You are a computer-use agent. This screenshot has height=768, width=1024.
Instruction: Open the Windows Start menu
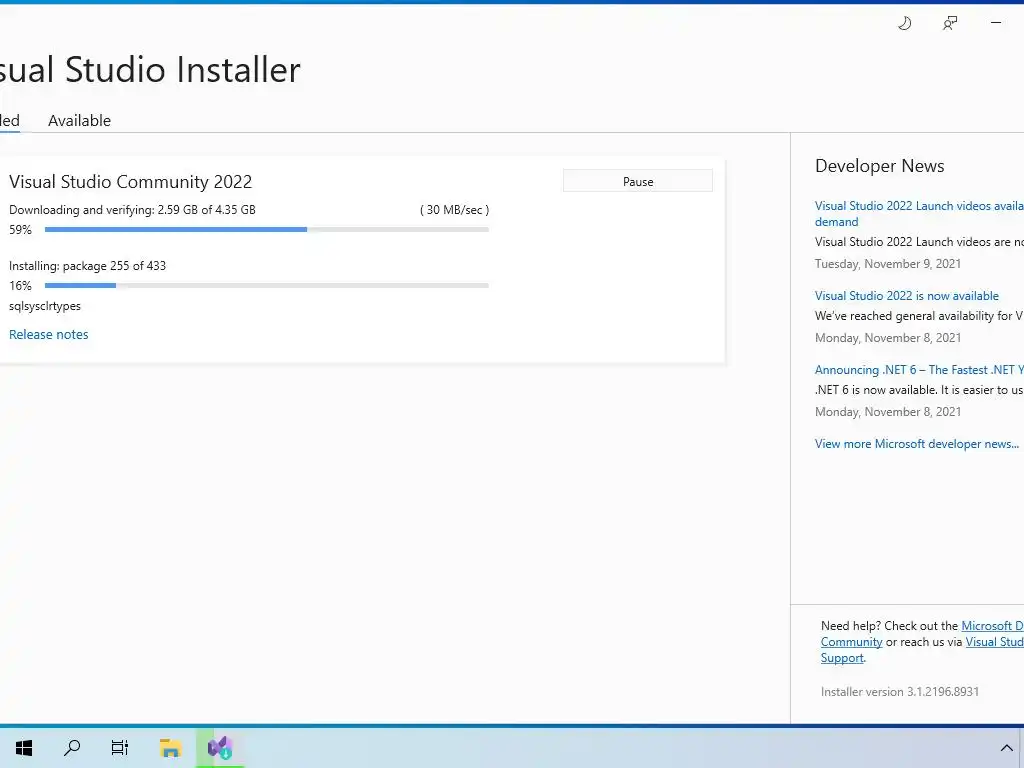pyautogui.click(x=24, y=747)
